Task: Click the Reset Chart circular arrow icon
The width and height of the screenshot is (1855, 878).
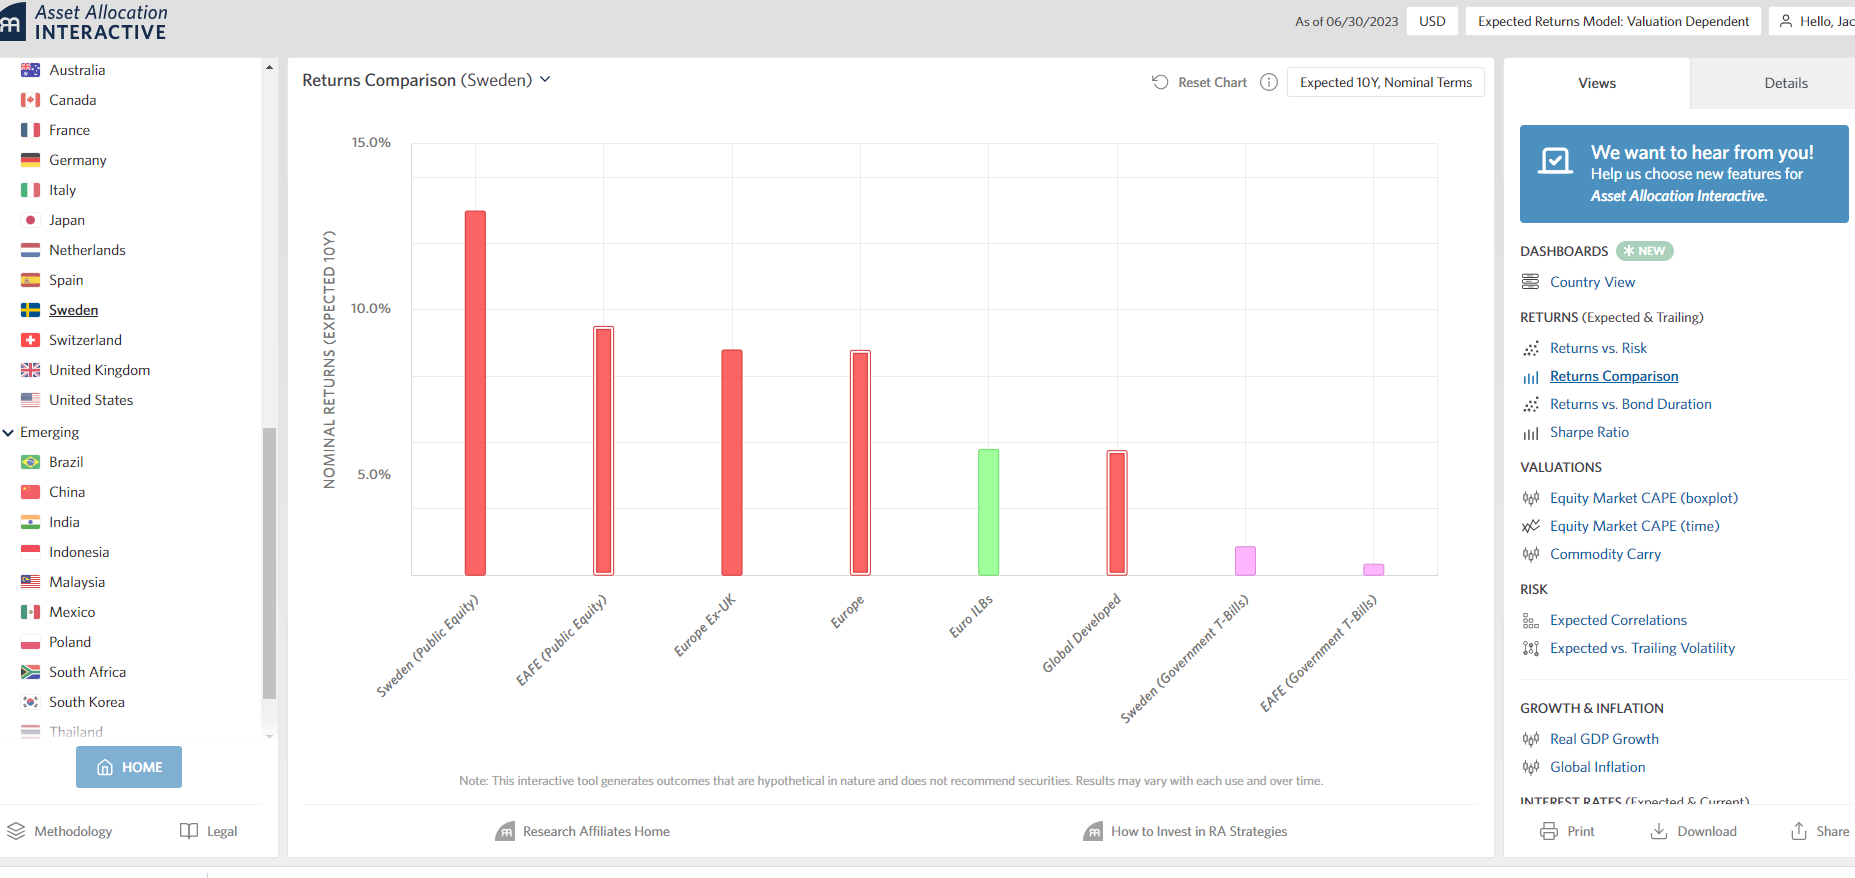Action: click(x=1160, y=82)
